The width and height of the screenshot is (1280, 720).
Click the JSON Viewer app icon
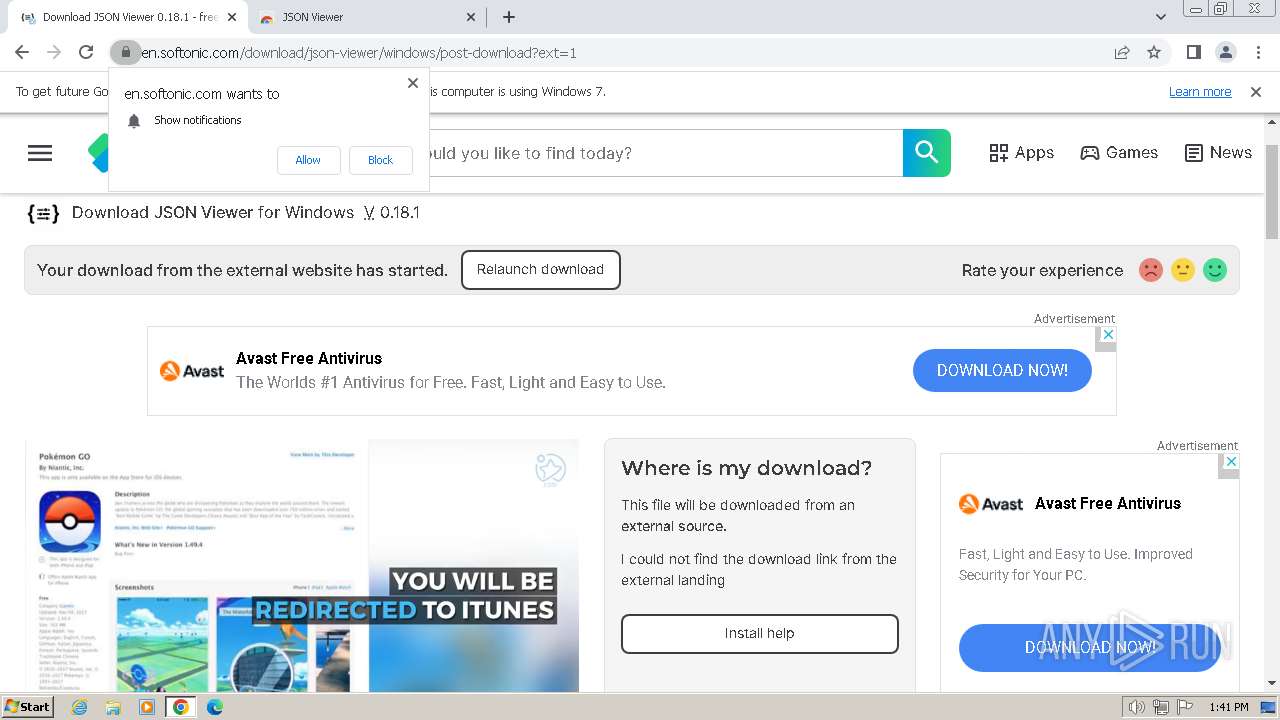[x=43, y=213]
